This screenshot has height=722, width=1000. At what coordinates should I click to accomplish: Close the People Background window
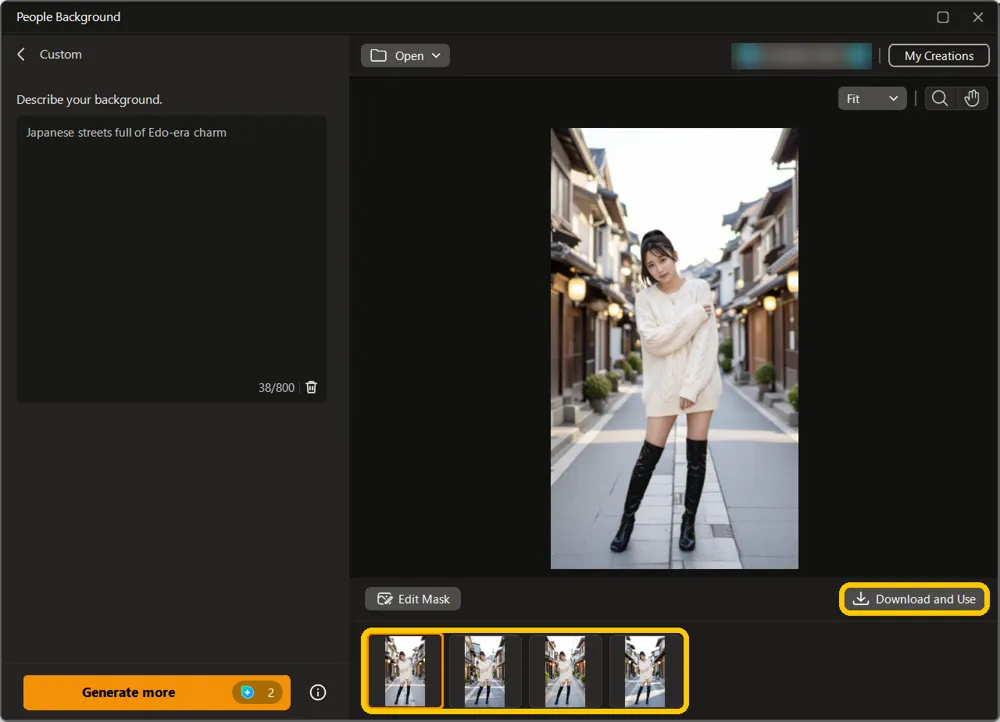coord(978,17)
